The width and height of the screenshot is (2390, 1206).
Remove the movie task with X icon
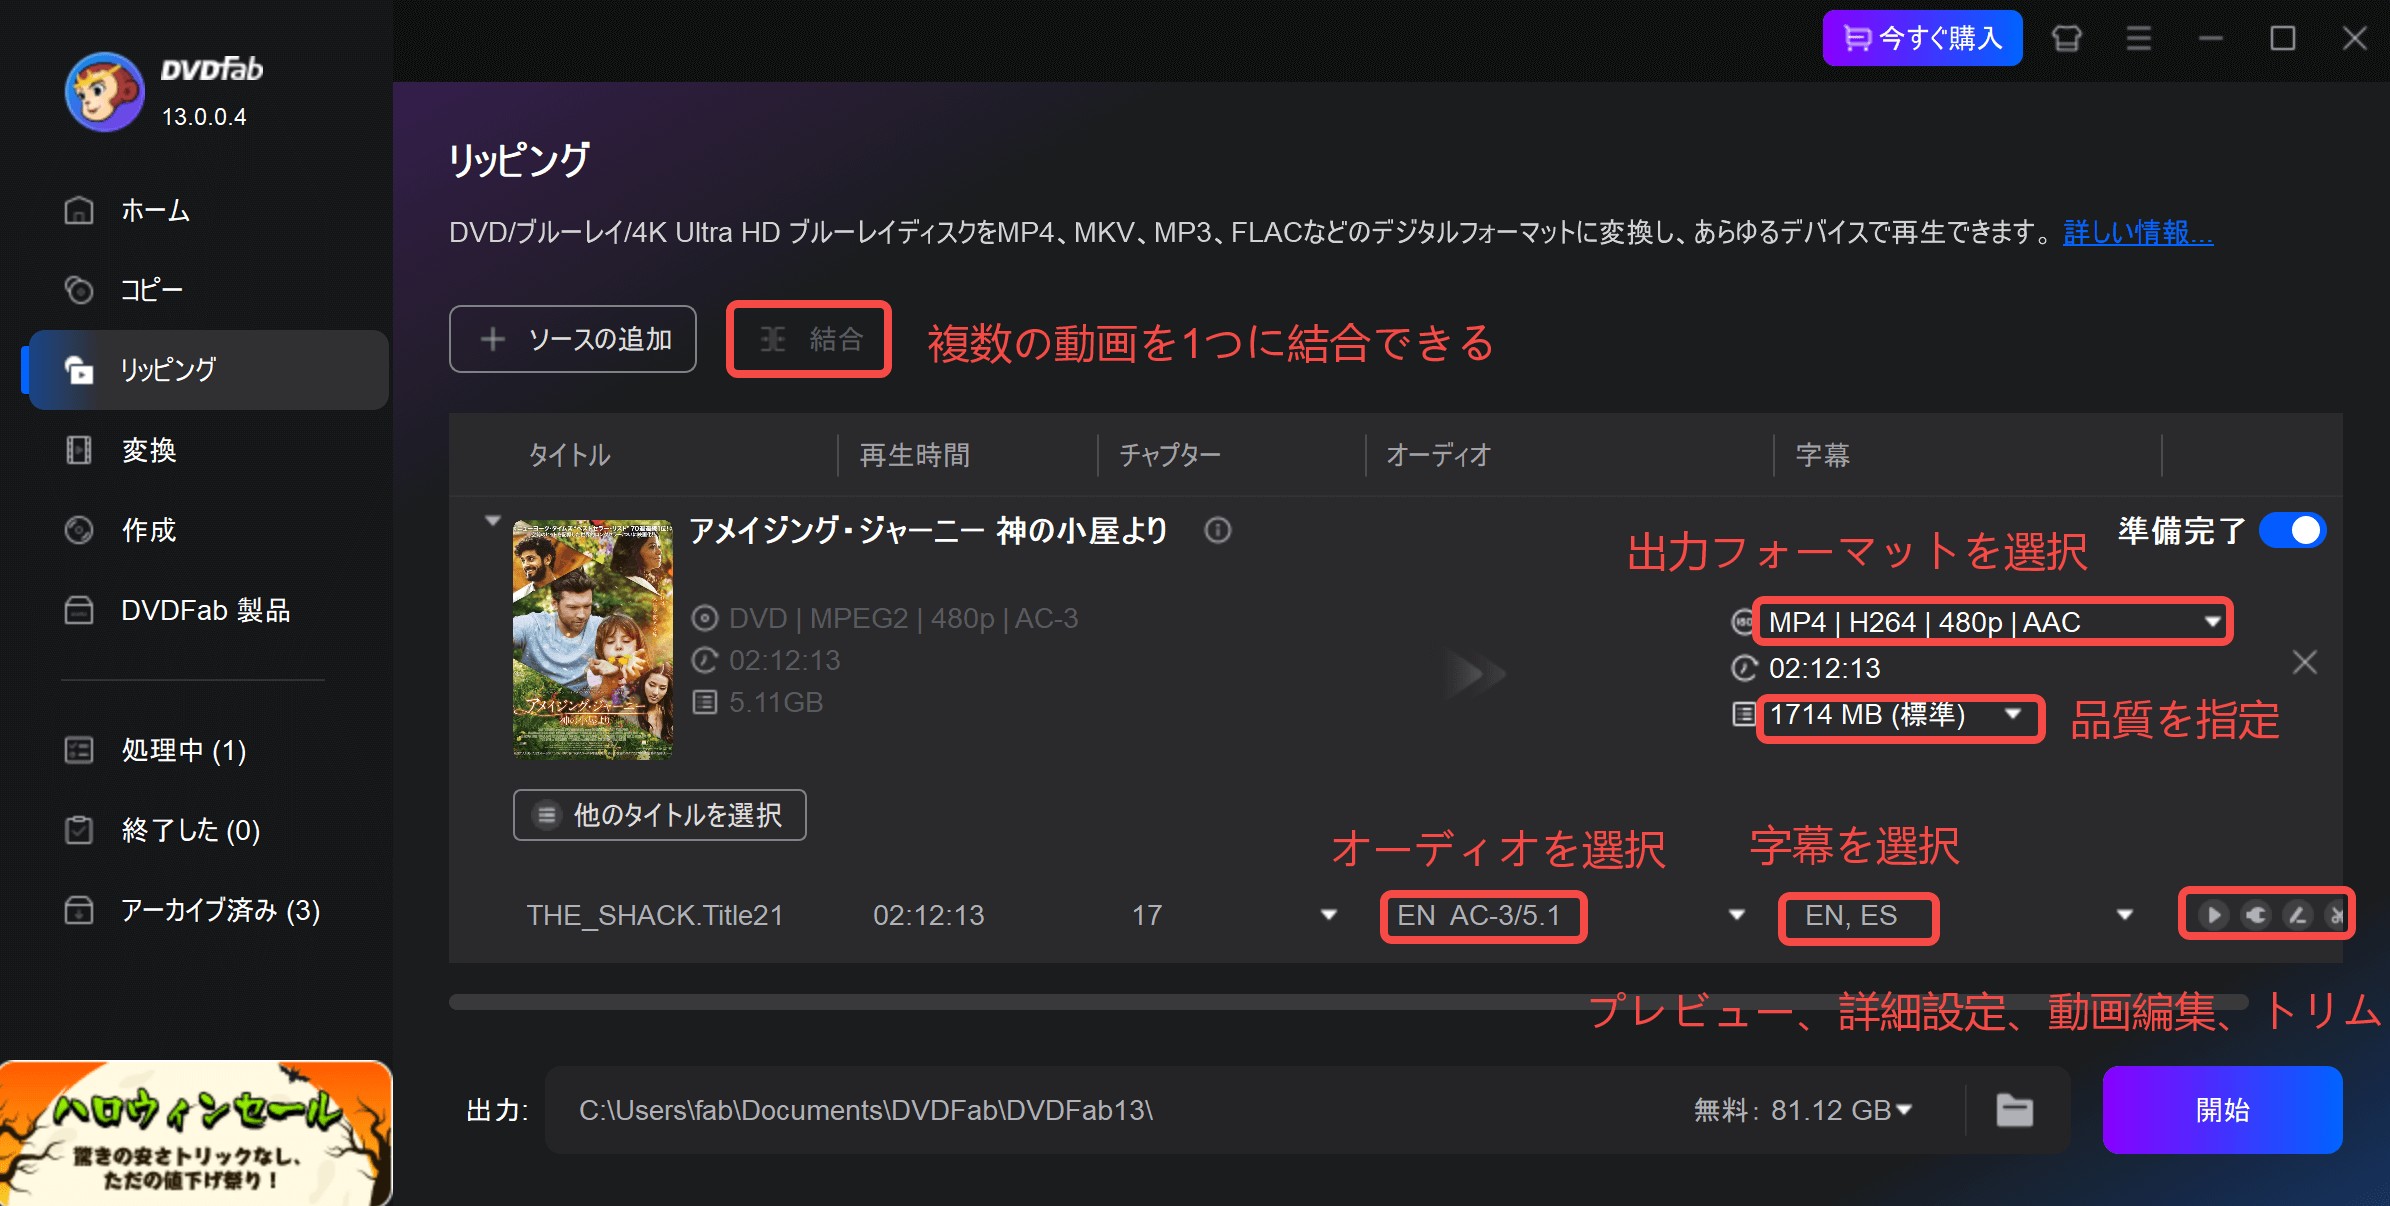tap(2305, 662)
